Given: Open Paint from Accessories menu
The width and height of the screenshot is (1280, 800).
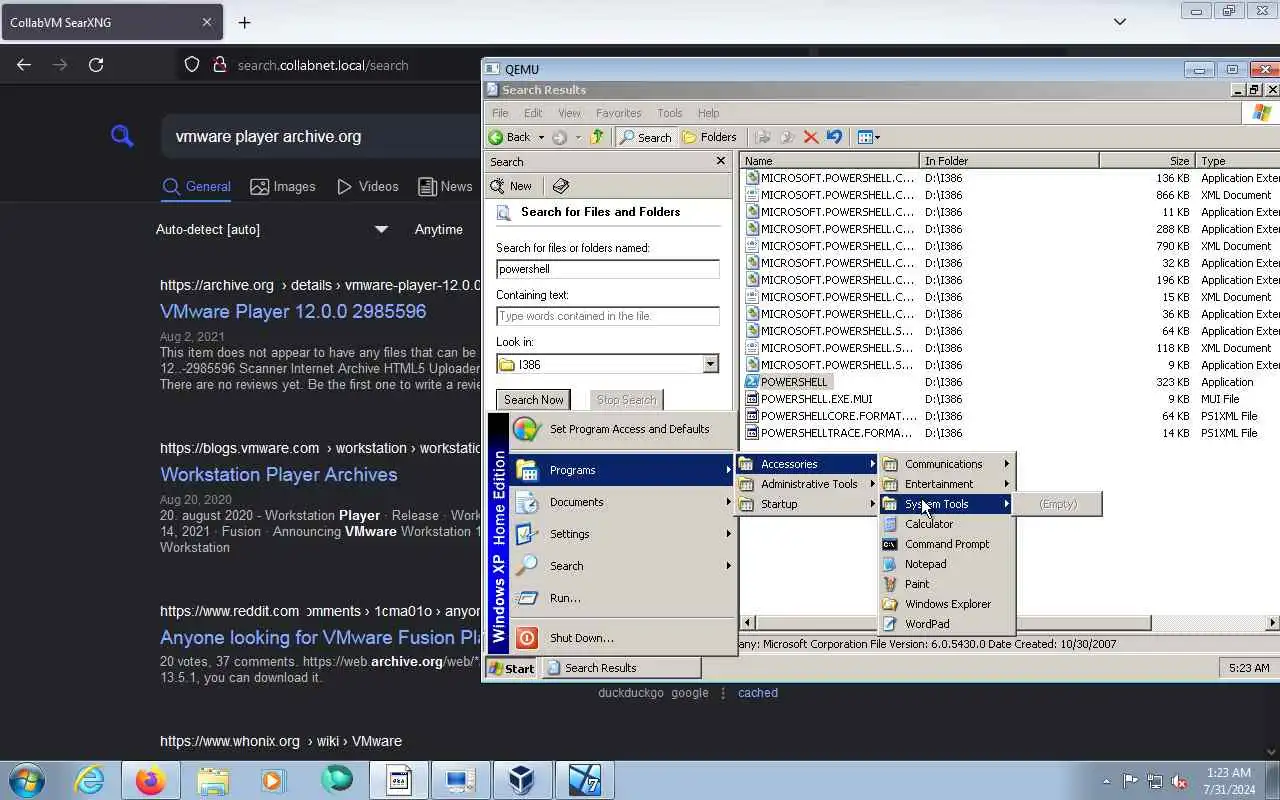Looking at the screenshot, I should coord(947,584).
